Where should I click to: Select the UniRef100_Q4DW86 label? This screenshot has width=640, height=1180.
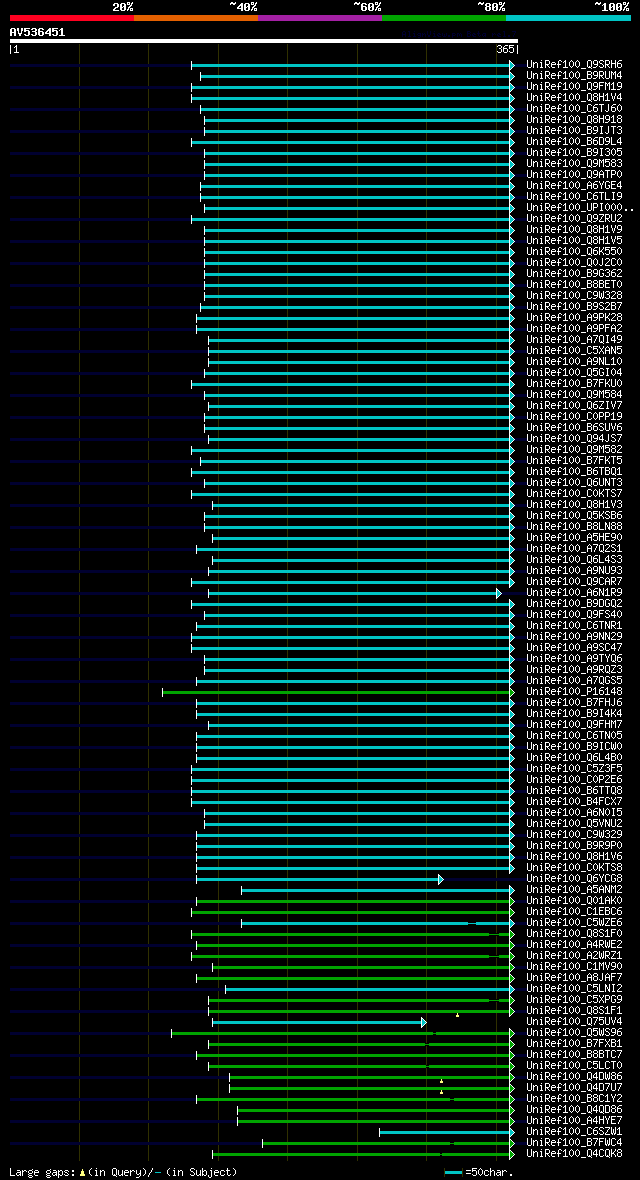[x=574, y=1077]
